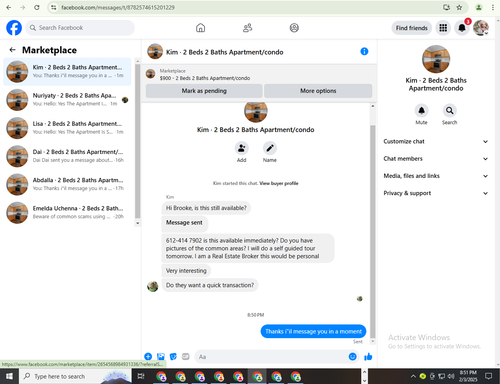Click the 'Very interesting' message
Screen dimensions: 500x384
186,271
